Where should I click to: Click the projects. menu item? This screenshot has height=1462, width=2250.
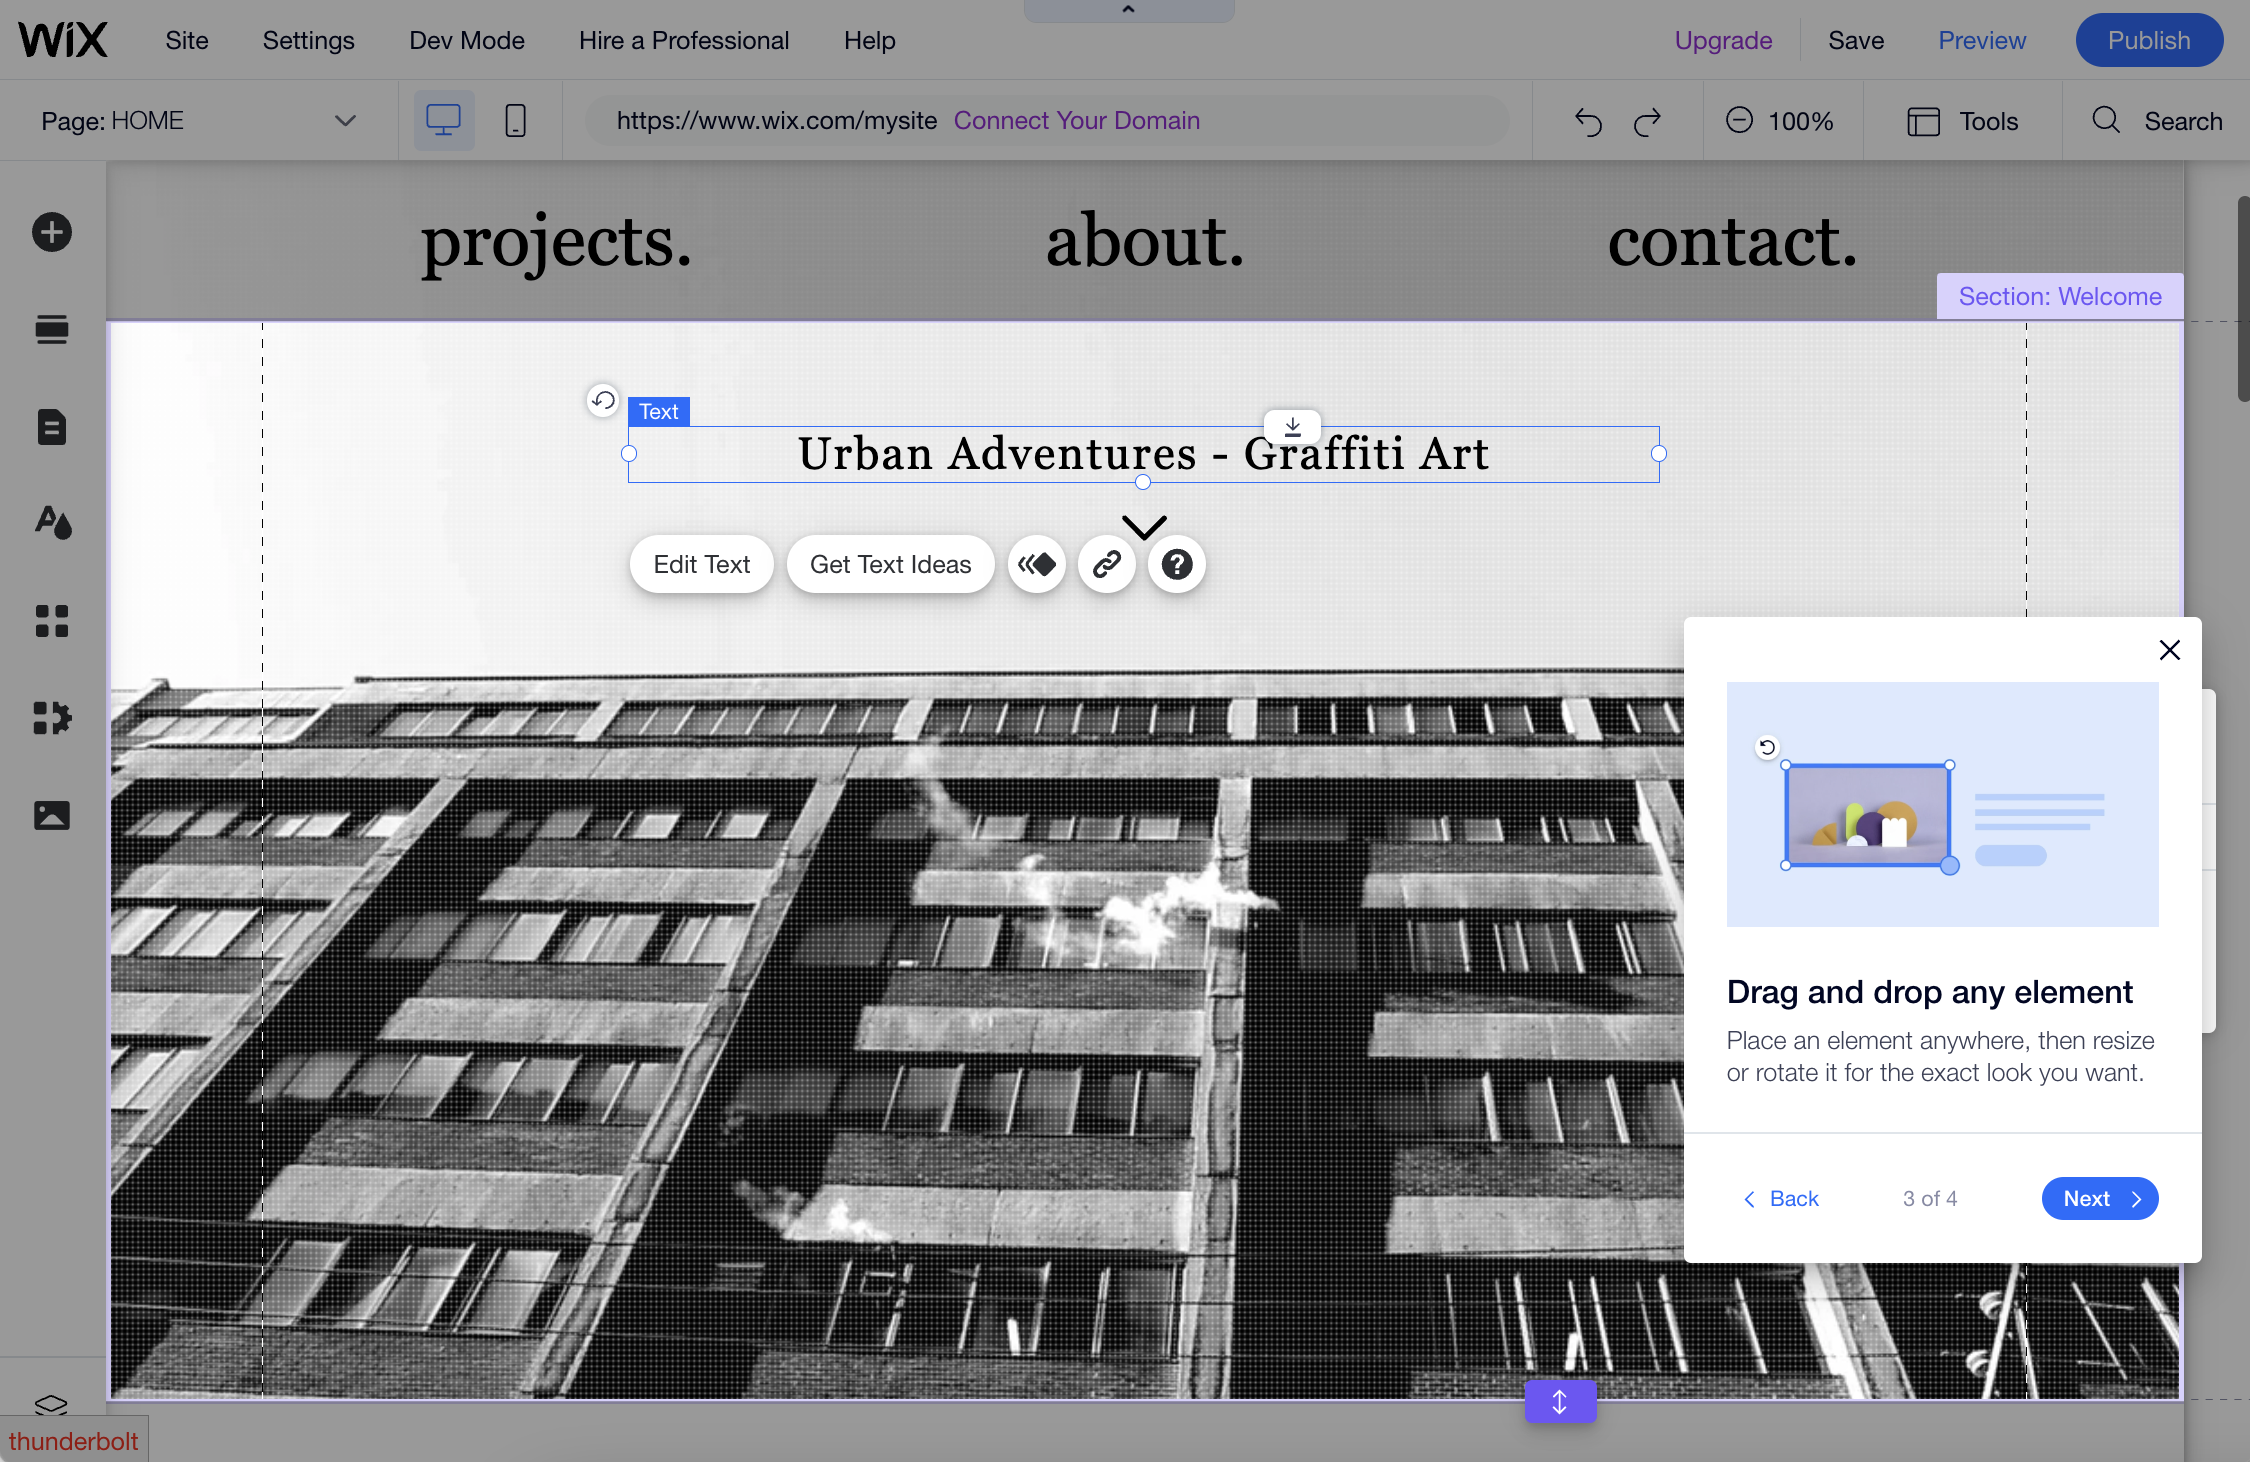tap(556, 241)
